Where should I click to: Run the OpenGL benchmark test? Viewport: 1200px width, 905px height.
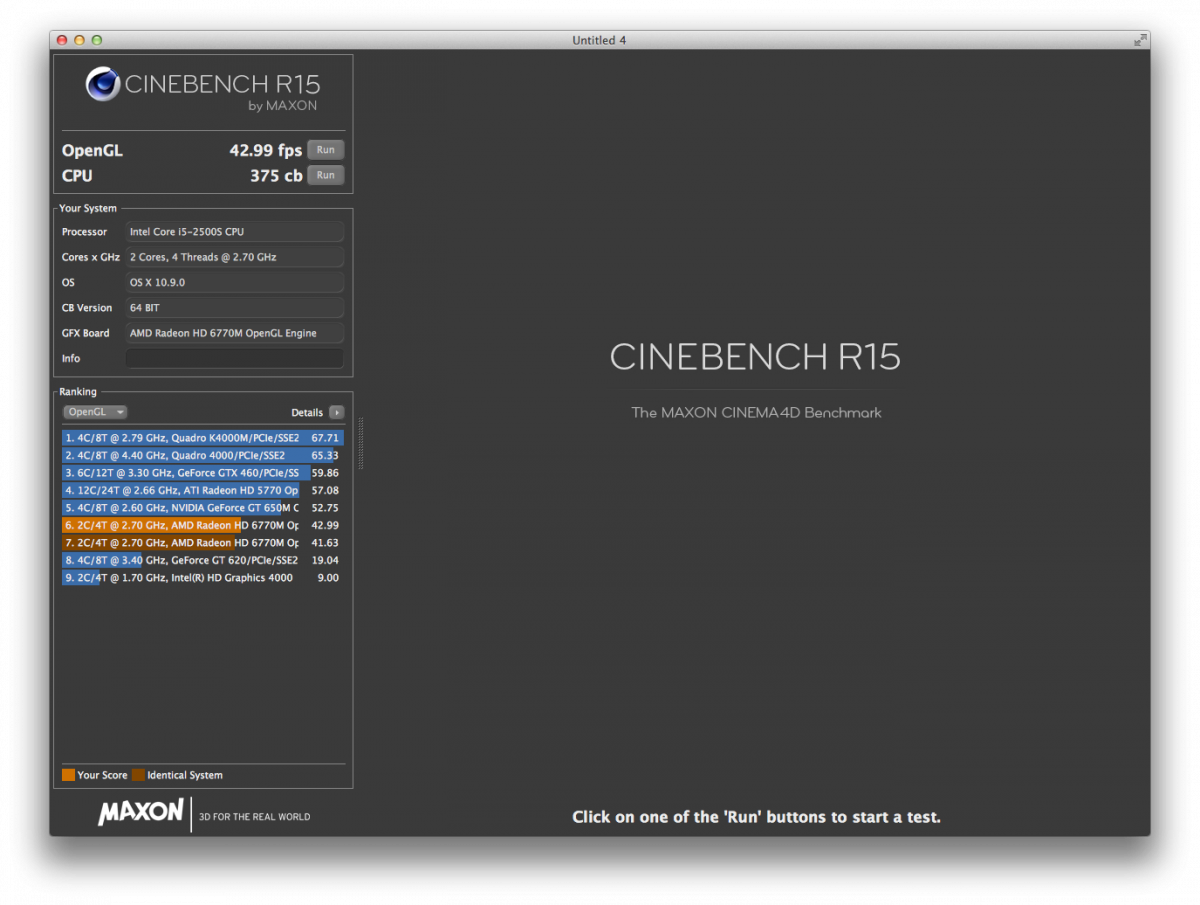(326, 150)
